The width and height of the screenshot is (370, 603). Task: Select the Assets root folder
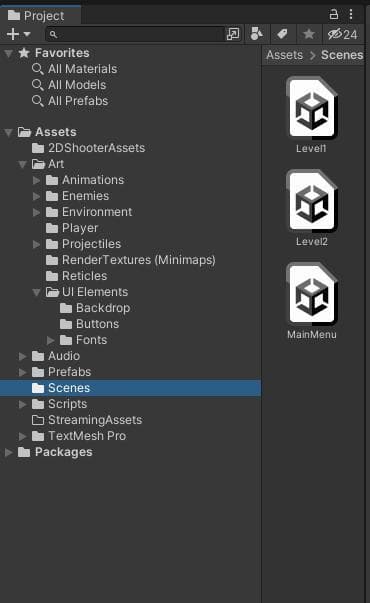[56, 132]
